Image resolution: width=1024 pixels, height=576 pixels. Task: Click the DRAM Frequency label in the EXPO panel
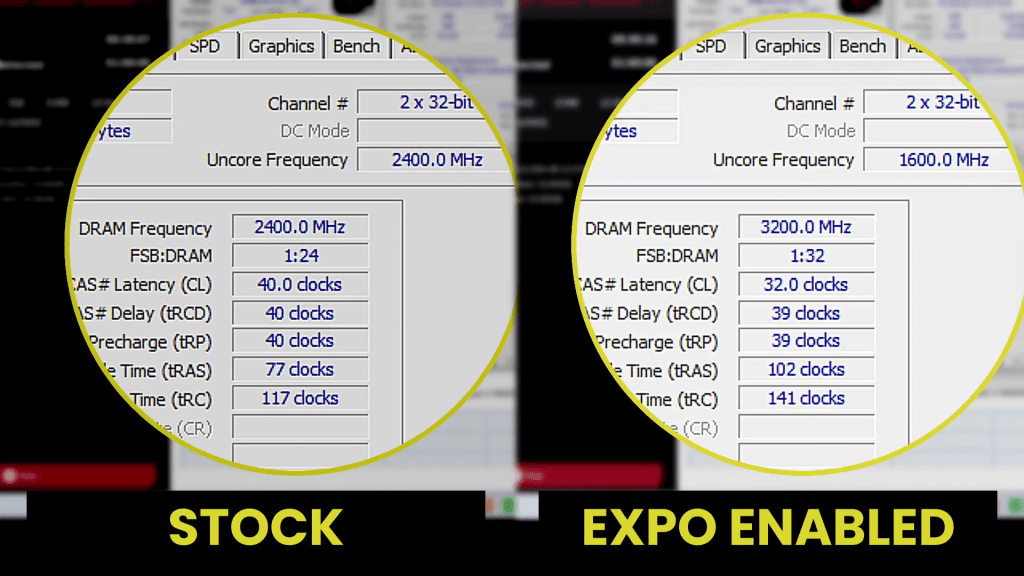click(x=651, y=229)
